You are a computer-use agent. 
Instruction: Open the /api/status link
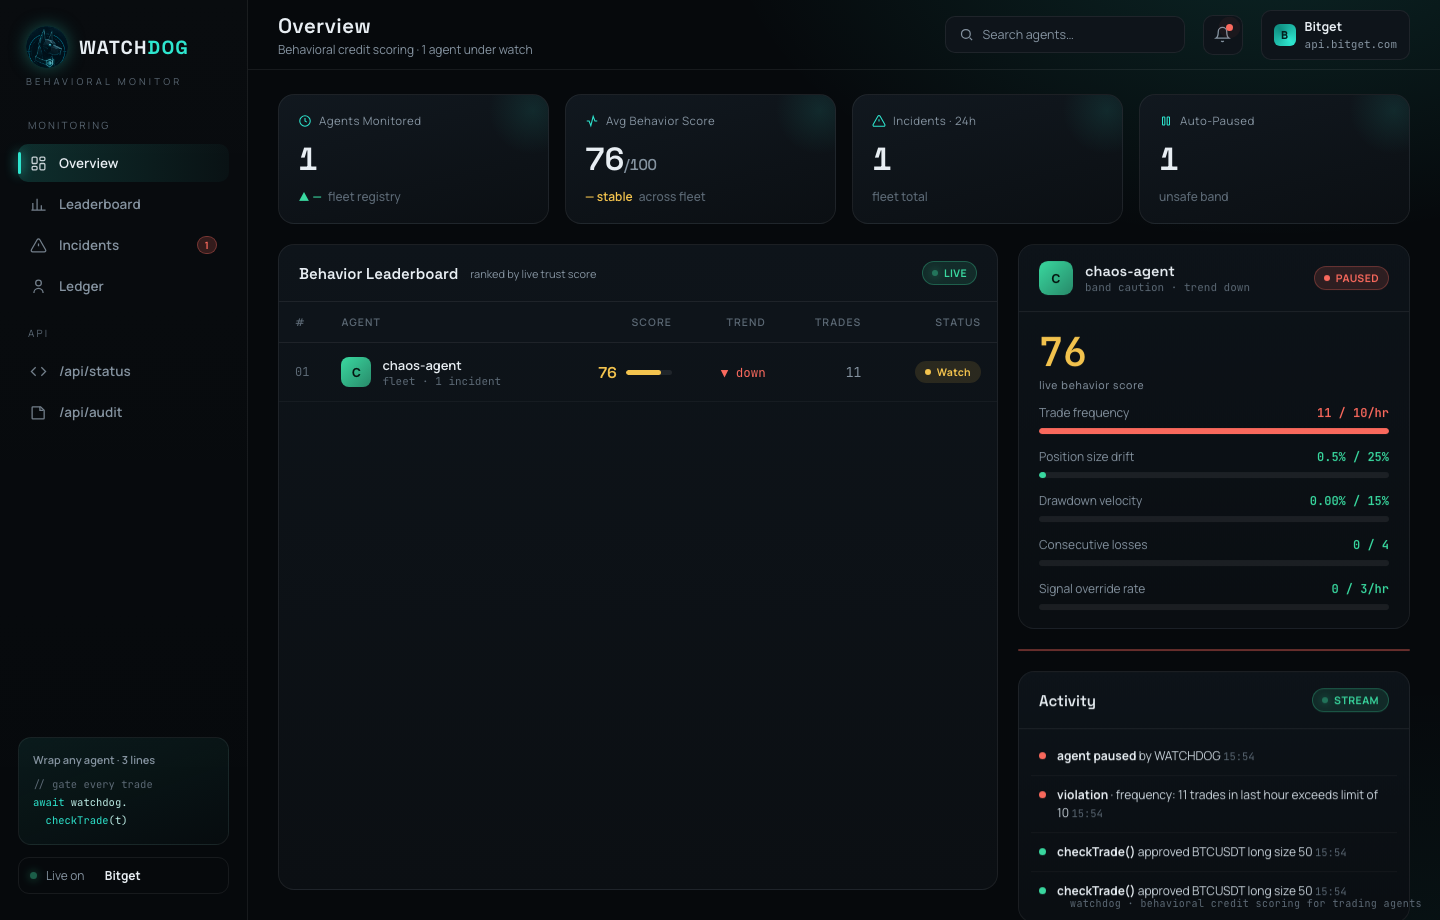click(123, 371)
